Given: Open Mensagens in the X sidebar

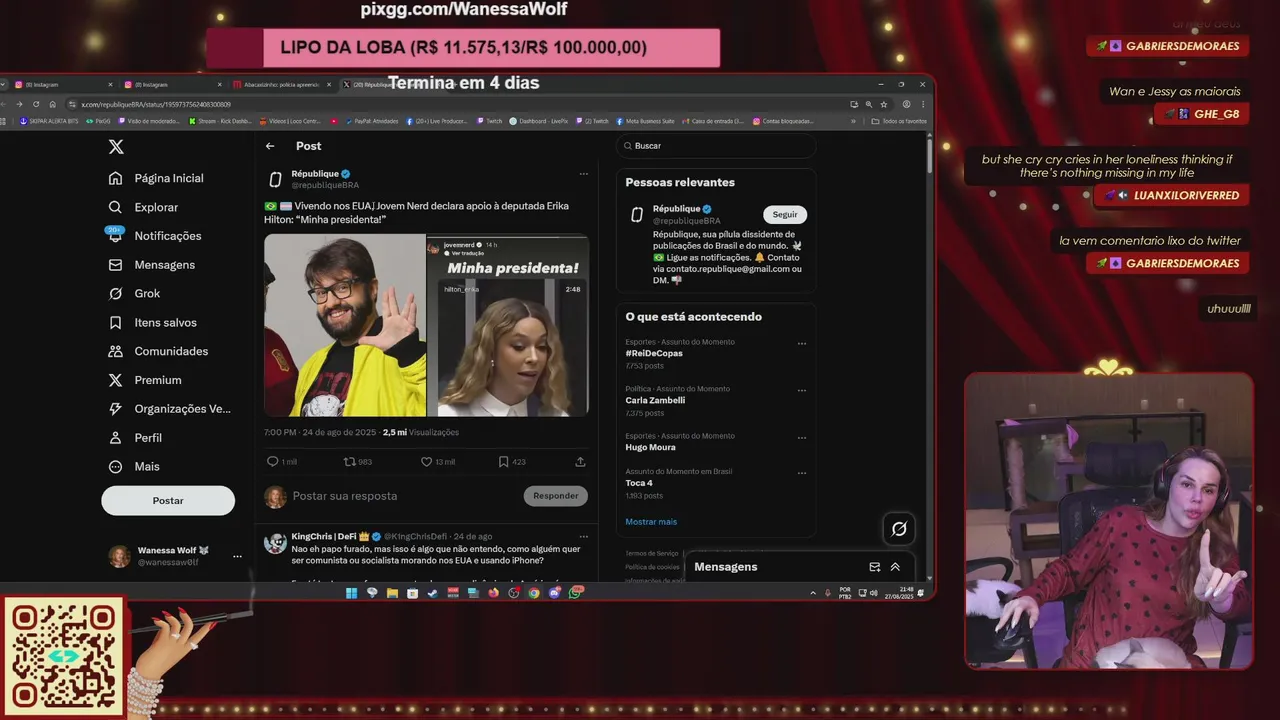Looking at the screenshot, I should click(151, 265).
